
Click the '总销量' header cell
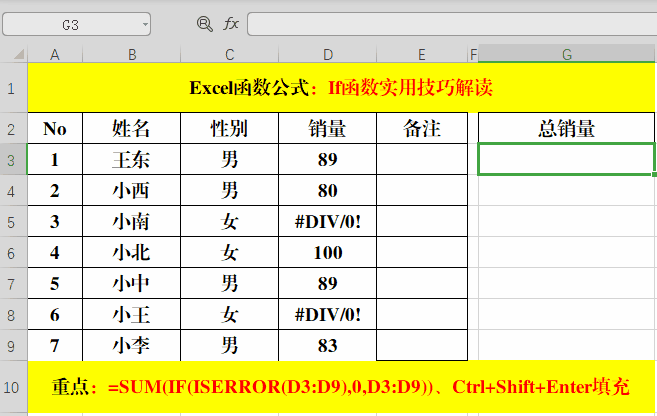pyautogui.click(x=566, y=128)
